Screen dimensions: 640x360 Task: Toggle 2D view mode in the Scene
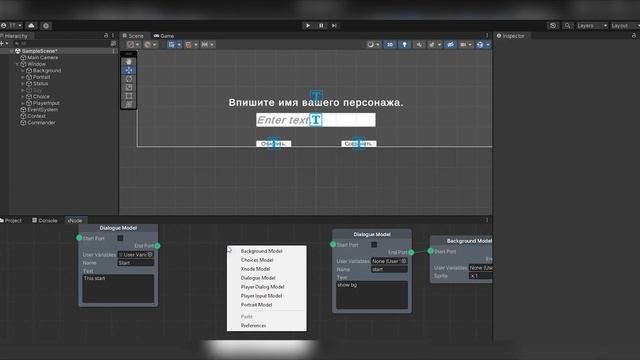pyautogui.click(x=390, y=44)
